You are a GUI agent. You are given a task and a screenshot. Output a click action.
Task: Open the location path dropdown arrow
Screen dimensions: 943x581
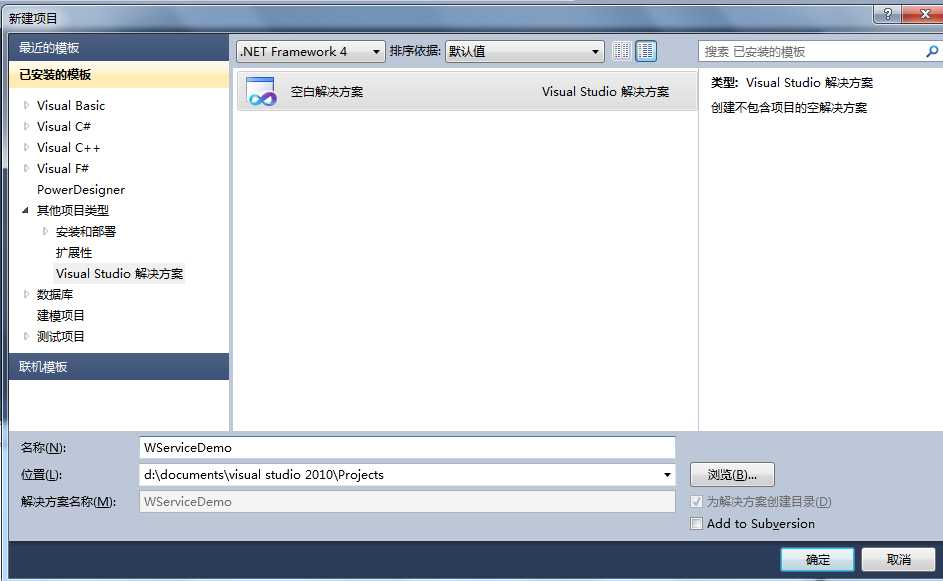[667, 475]
